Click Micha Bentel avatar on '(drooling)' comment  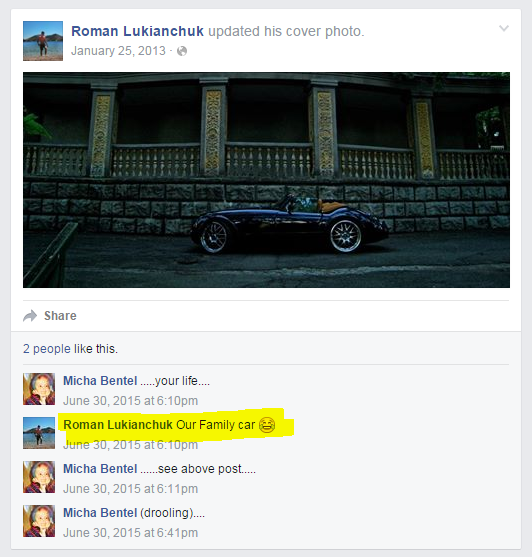pyautogui.click(x=39, y=521)
